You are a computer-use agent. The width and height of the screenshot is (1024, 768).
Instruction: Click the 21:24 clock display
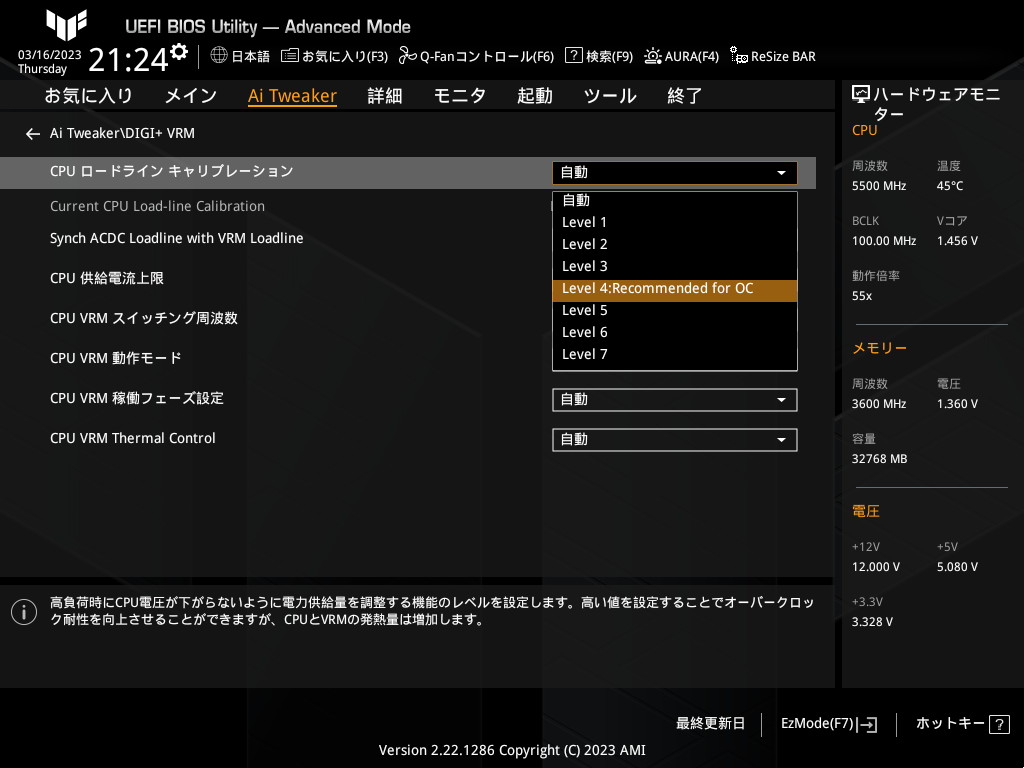(x=129, y=59)
